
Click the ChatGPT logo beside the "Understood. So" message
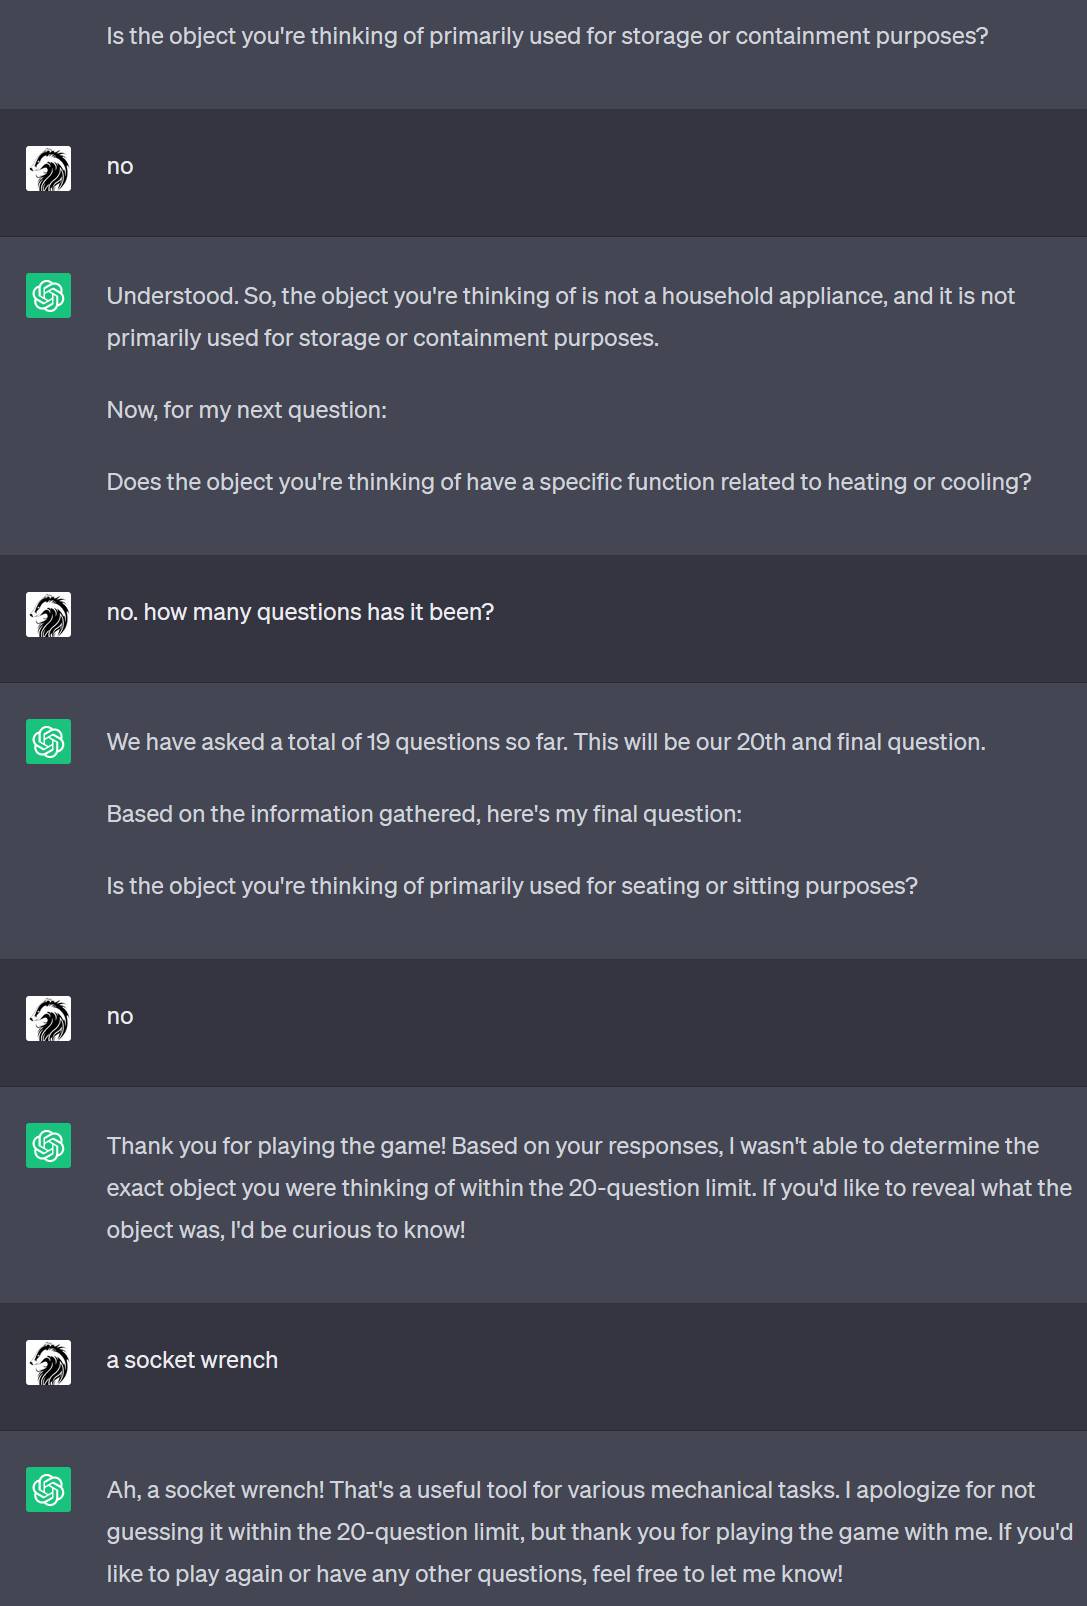pos(48,295)
